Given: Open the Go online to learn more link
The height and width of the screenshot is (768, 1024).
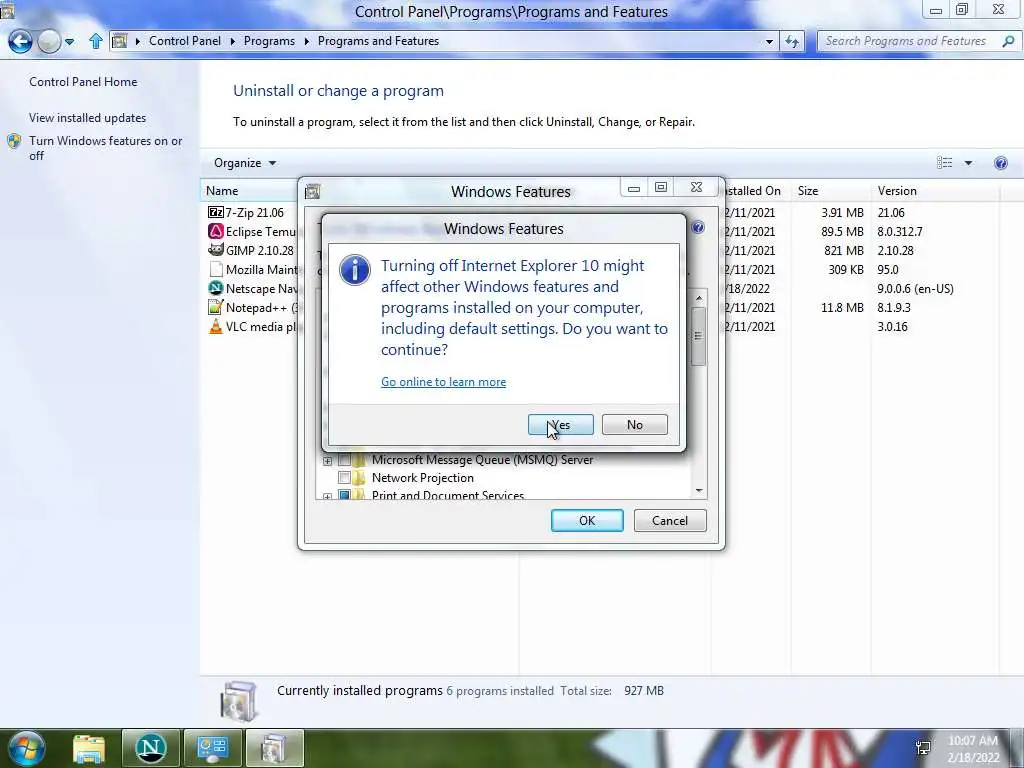Looking at the screenshot, I should (x=443, y=382).
